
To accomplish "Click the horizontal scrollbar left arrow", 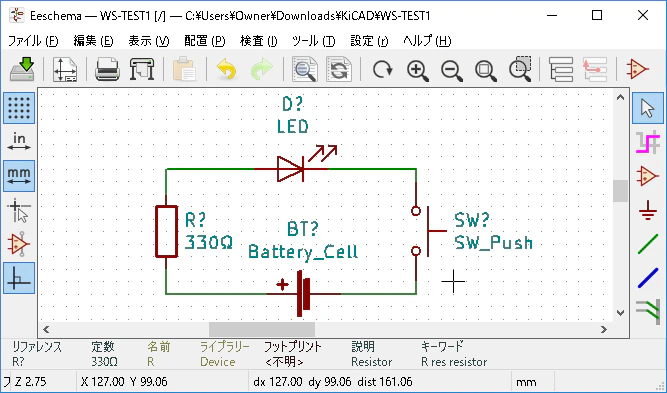I will [46, 329].
